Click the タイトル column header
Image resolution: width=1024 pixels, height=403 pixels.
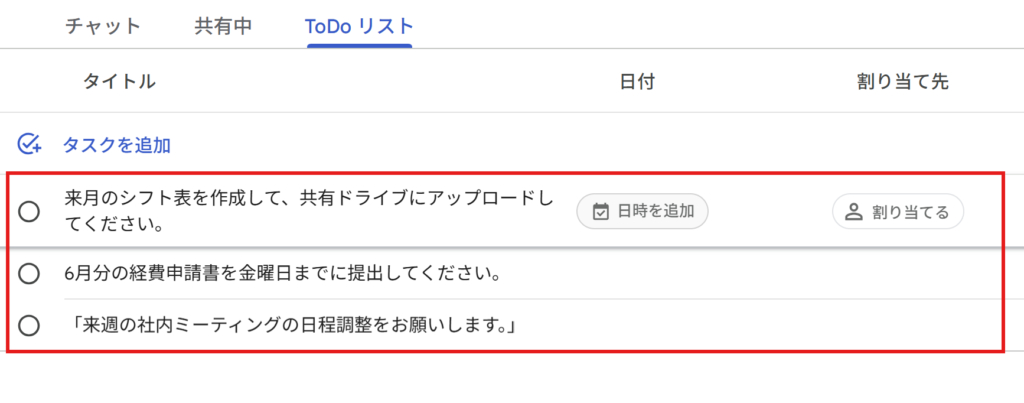pyautogui.click(x=119, y=82)
